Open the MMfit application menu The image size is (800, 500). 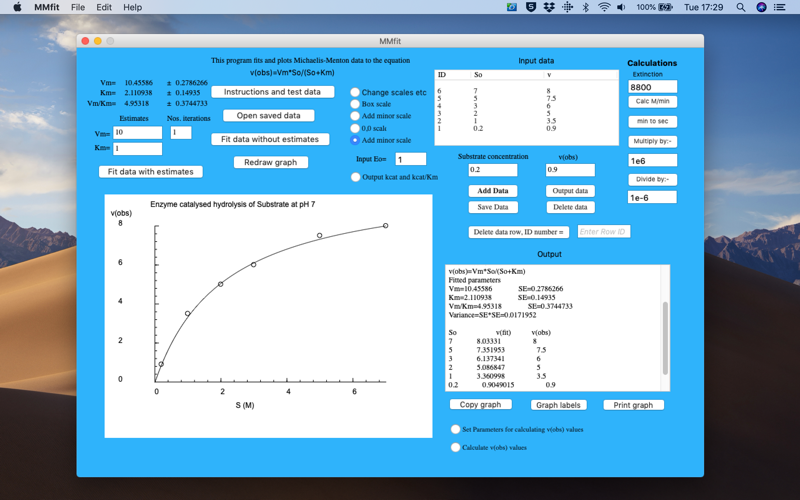47,7
